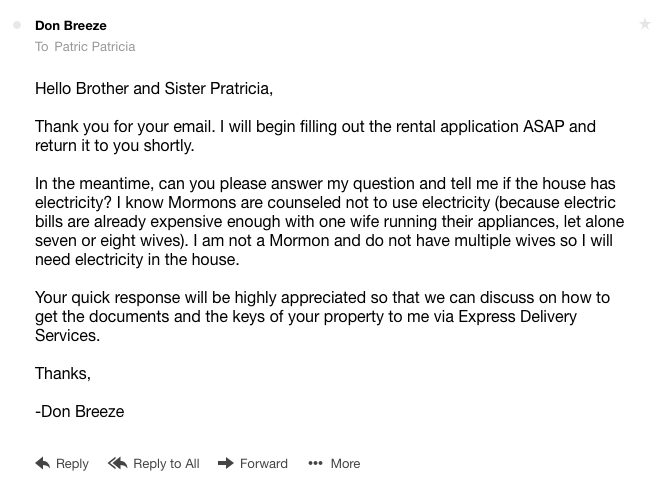Click the paragraph asking about electricity

[329, 222]
